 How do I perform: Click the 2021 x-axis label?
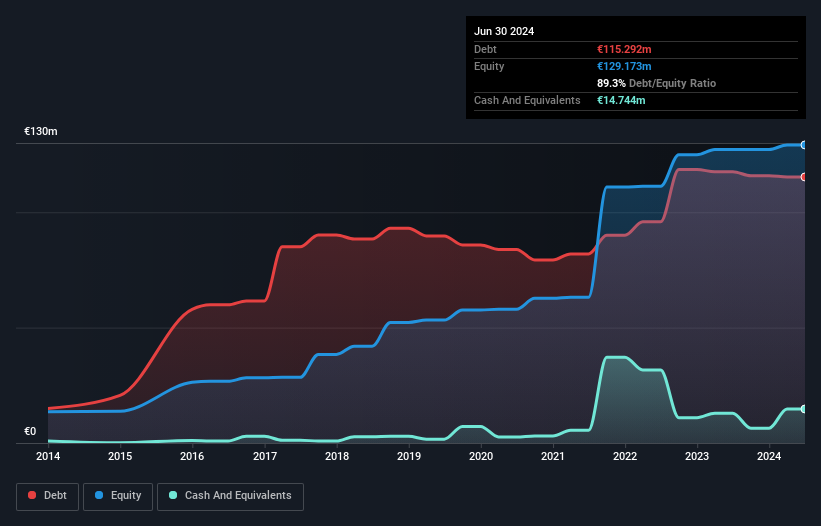[x=553, y=456]
